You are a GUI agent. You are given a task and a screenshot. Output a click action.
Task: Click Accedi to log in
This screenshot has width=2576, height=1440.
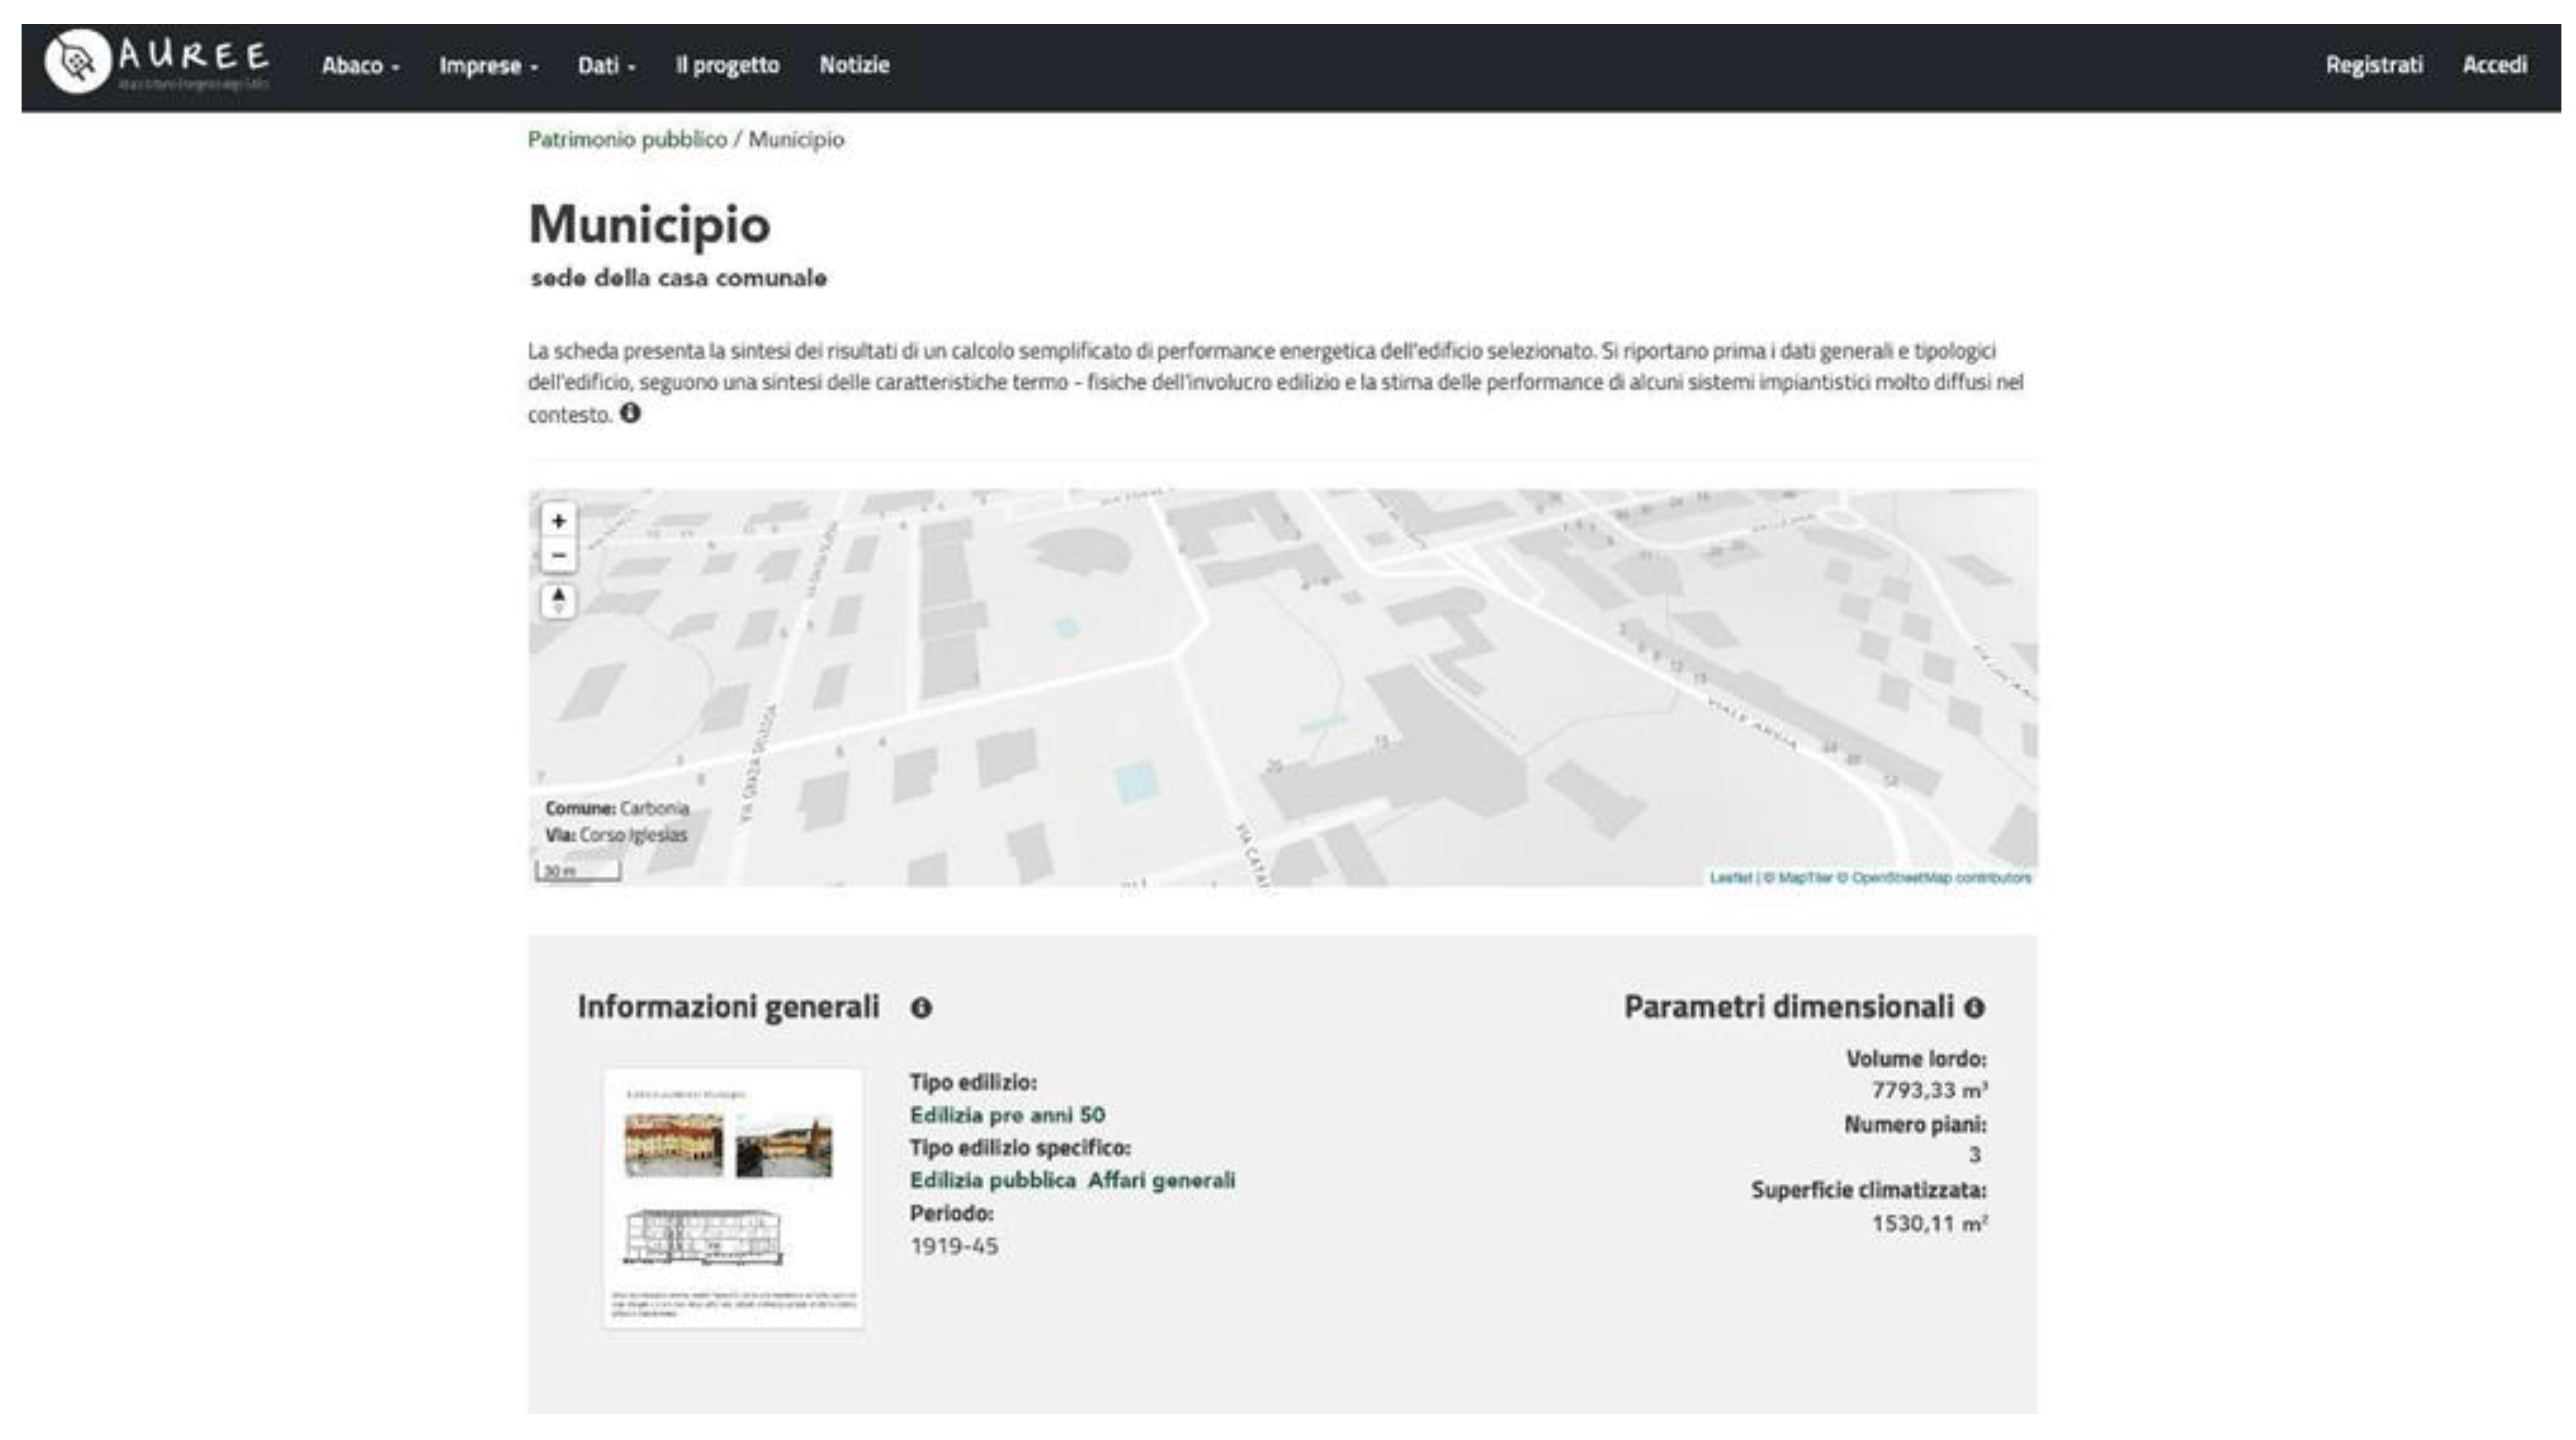(x=2494, y=66)
